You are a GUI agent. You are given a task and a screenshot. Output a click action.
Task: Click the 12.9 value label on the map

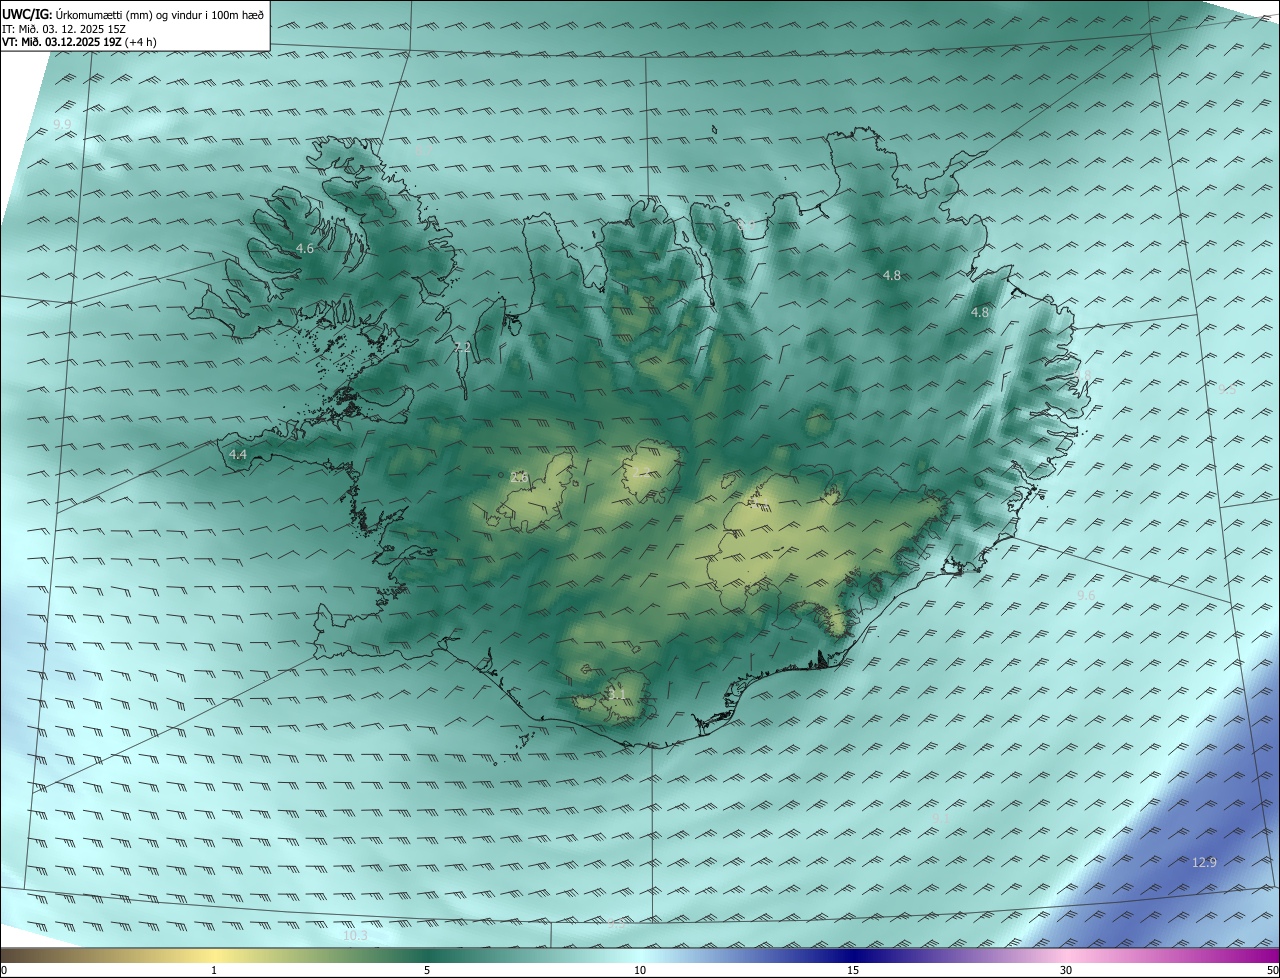pyautogui.click(x=1205, y=862)
